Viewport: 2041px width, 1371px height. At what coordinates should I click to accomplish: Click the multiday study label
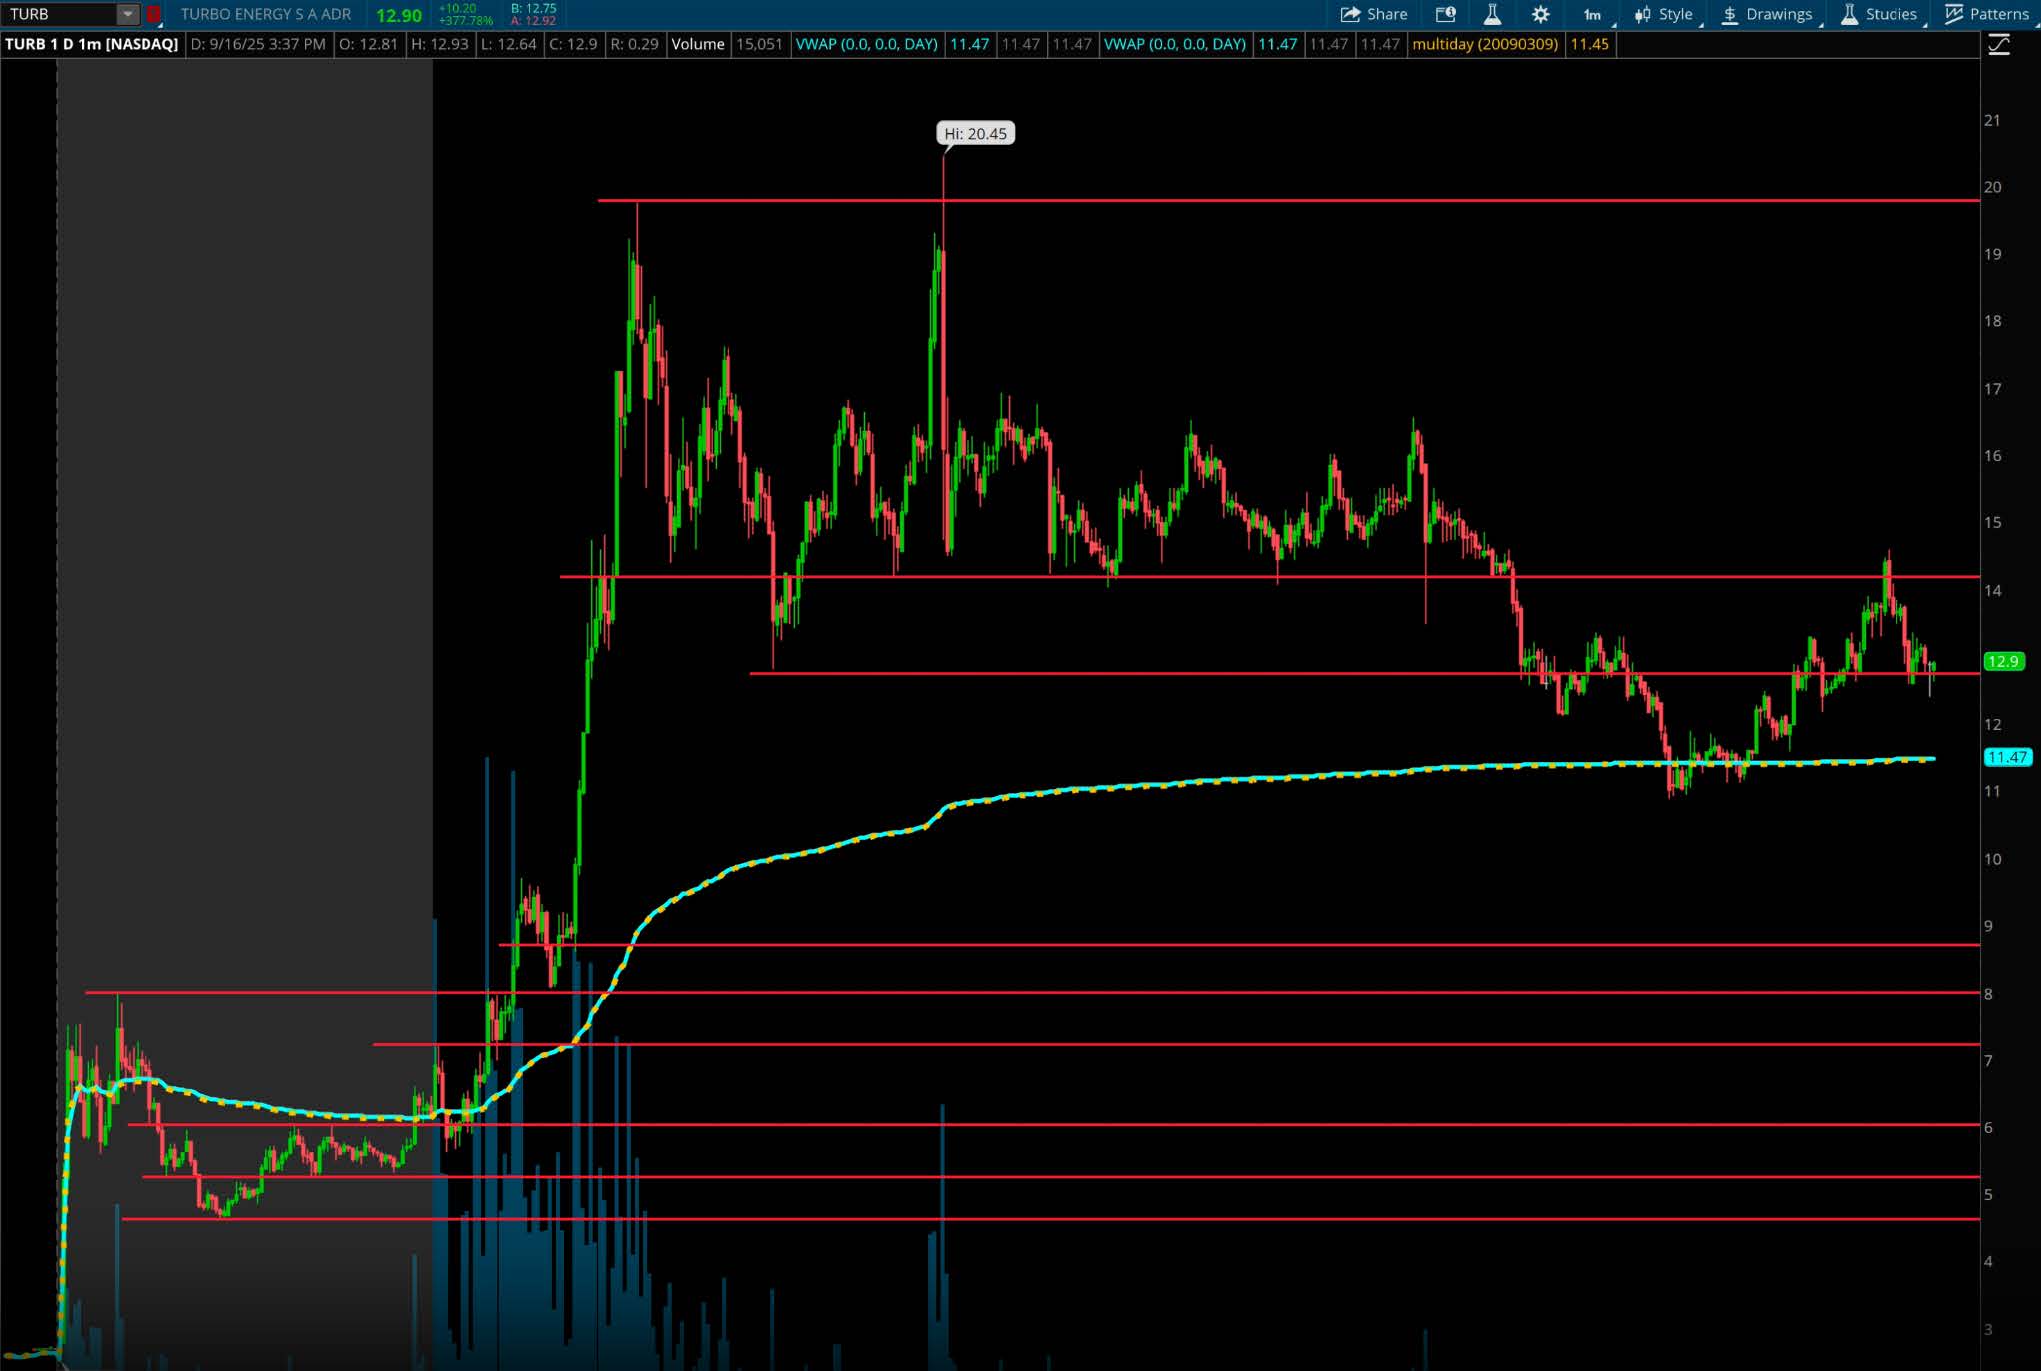(1484, 44)
